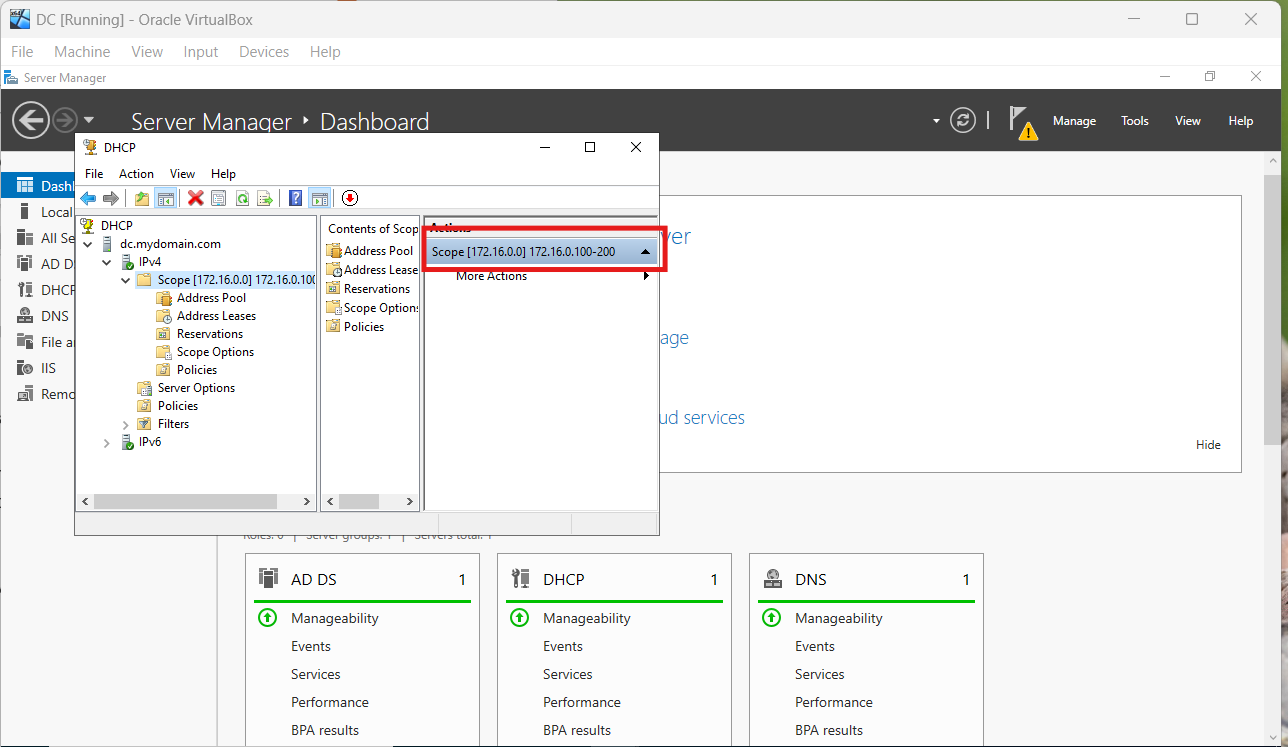Open VirtualBox Devices menu
This screenshot has width=1288, height=747.
(264, 52)
